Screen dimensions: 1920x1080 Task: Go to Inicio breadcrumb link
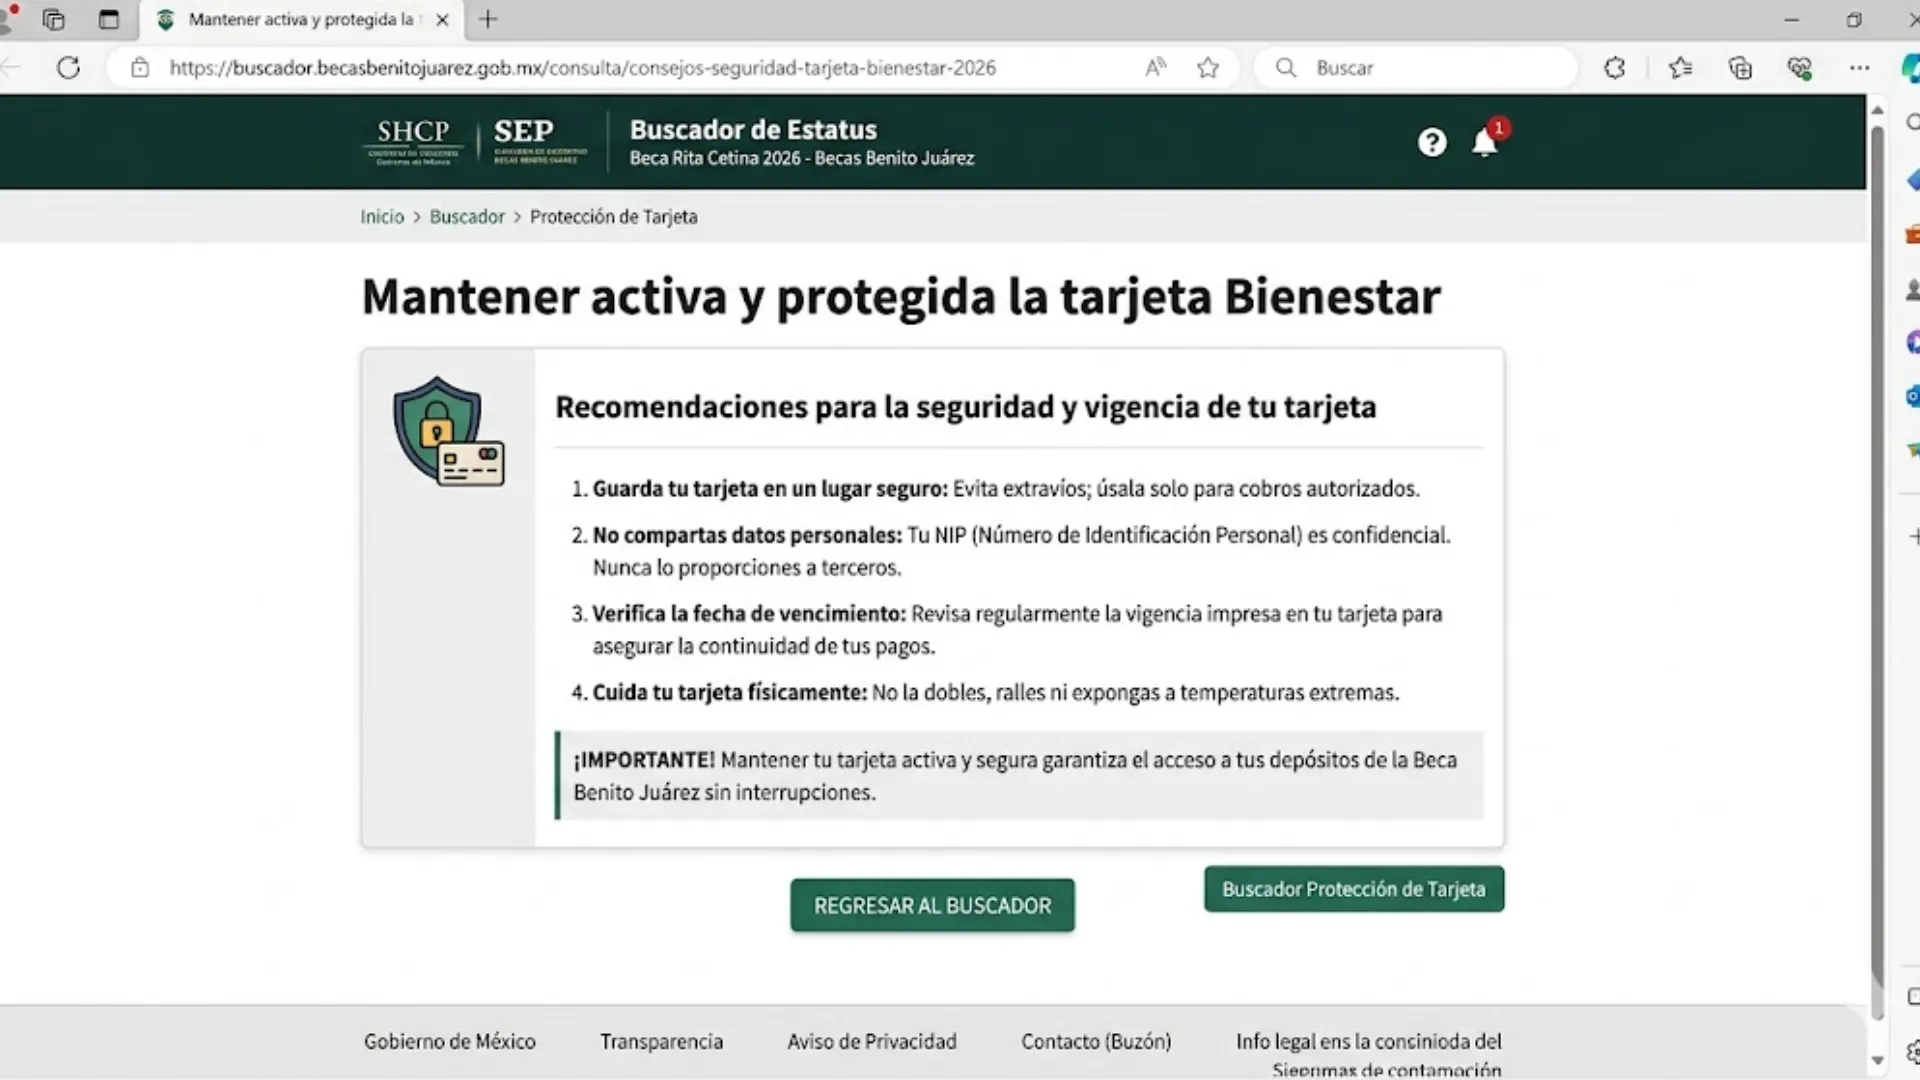point(382,217)
